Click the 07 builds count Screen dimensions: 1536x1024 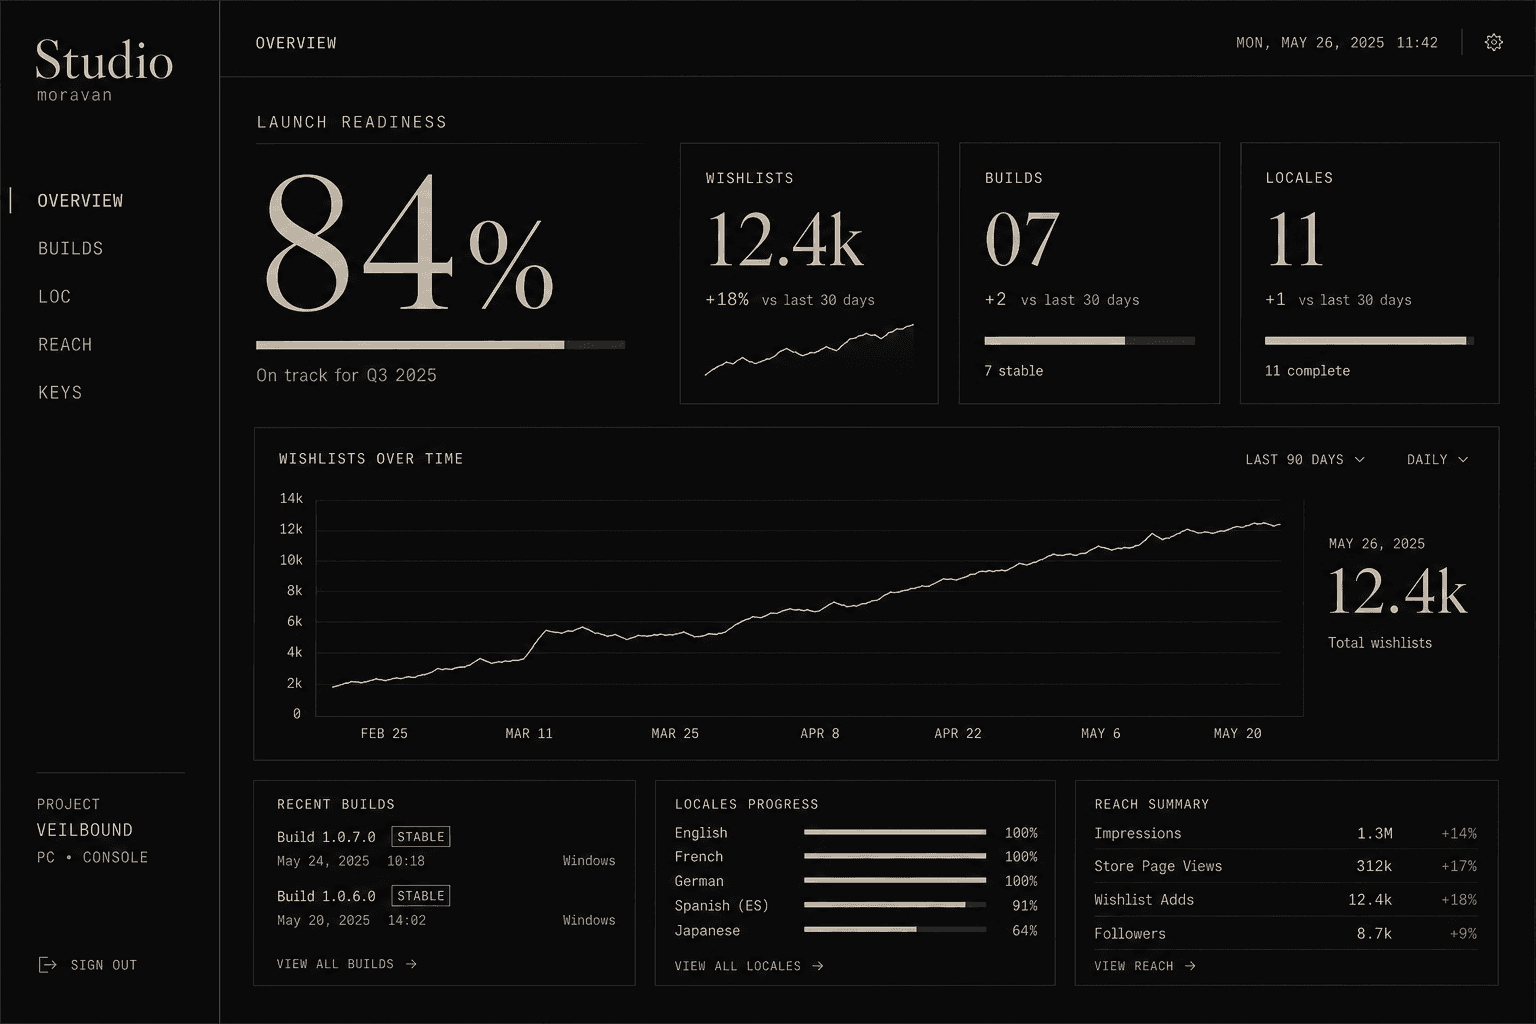[1021, 240]
